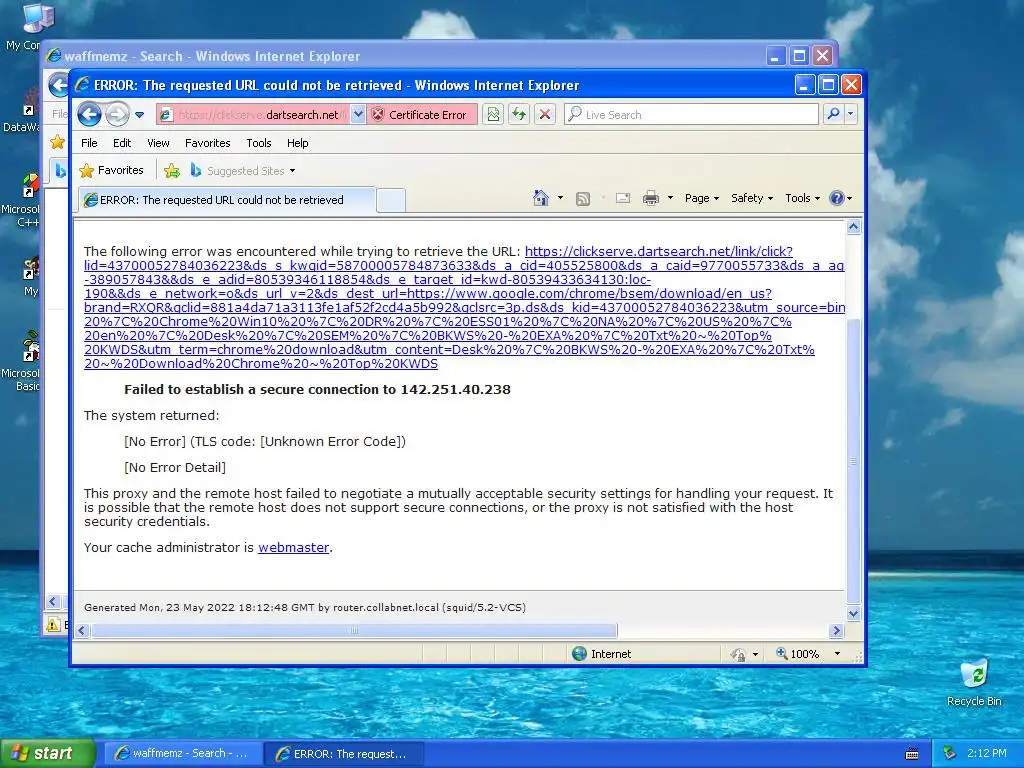Click the keyboard icon in system tray
The image size is (1024, 768).
[x=912, y=754]
